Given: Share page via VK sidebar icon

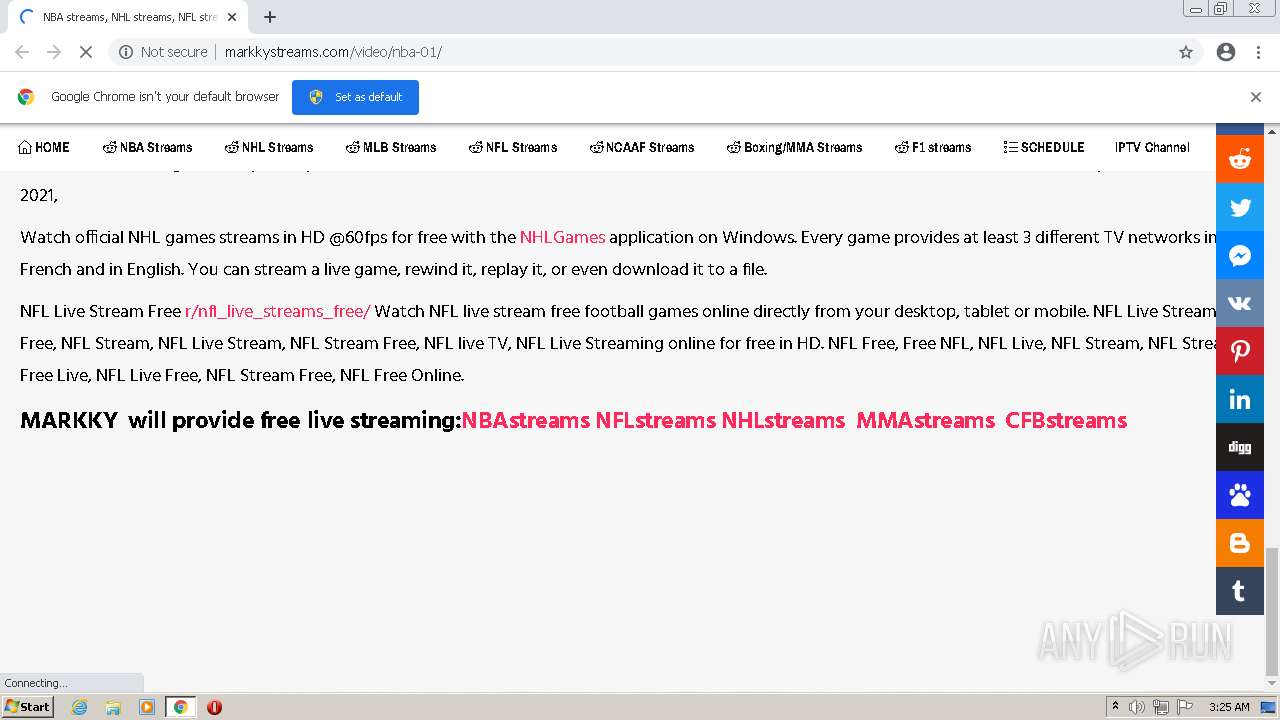Looking at the screenshot, I should pos(1240,304).
